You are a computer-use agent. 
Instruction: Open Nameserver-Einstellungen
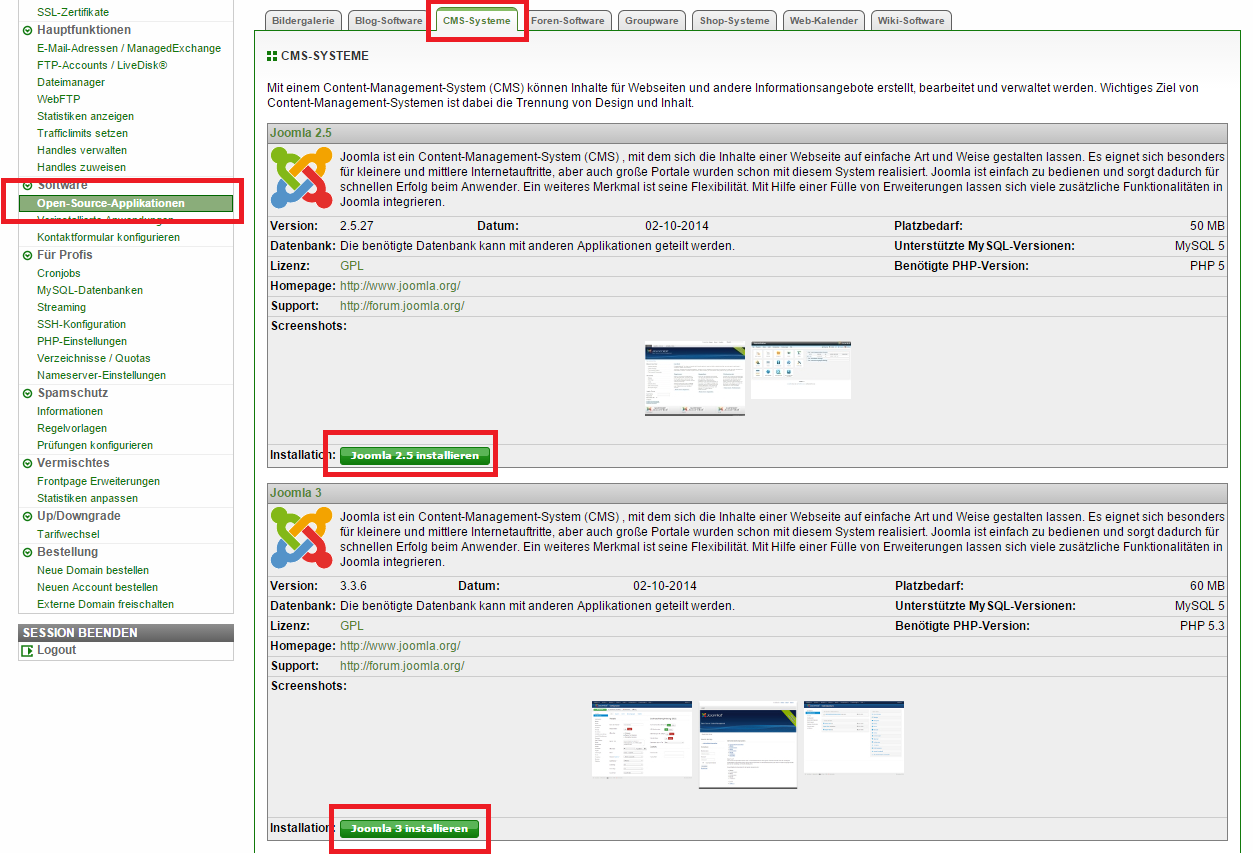(x=101, y=375)
